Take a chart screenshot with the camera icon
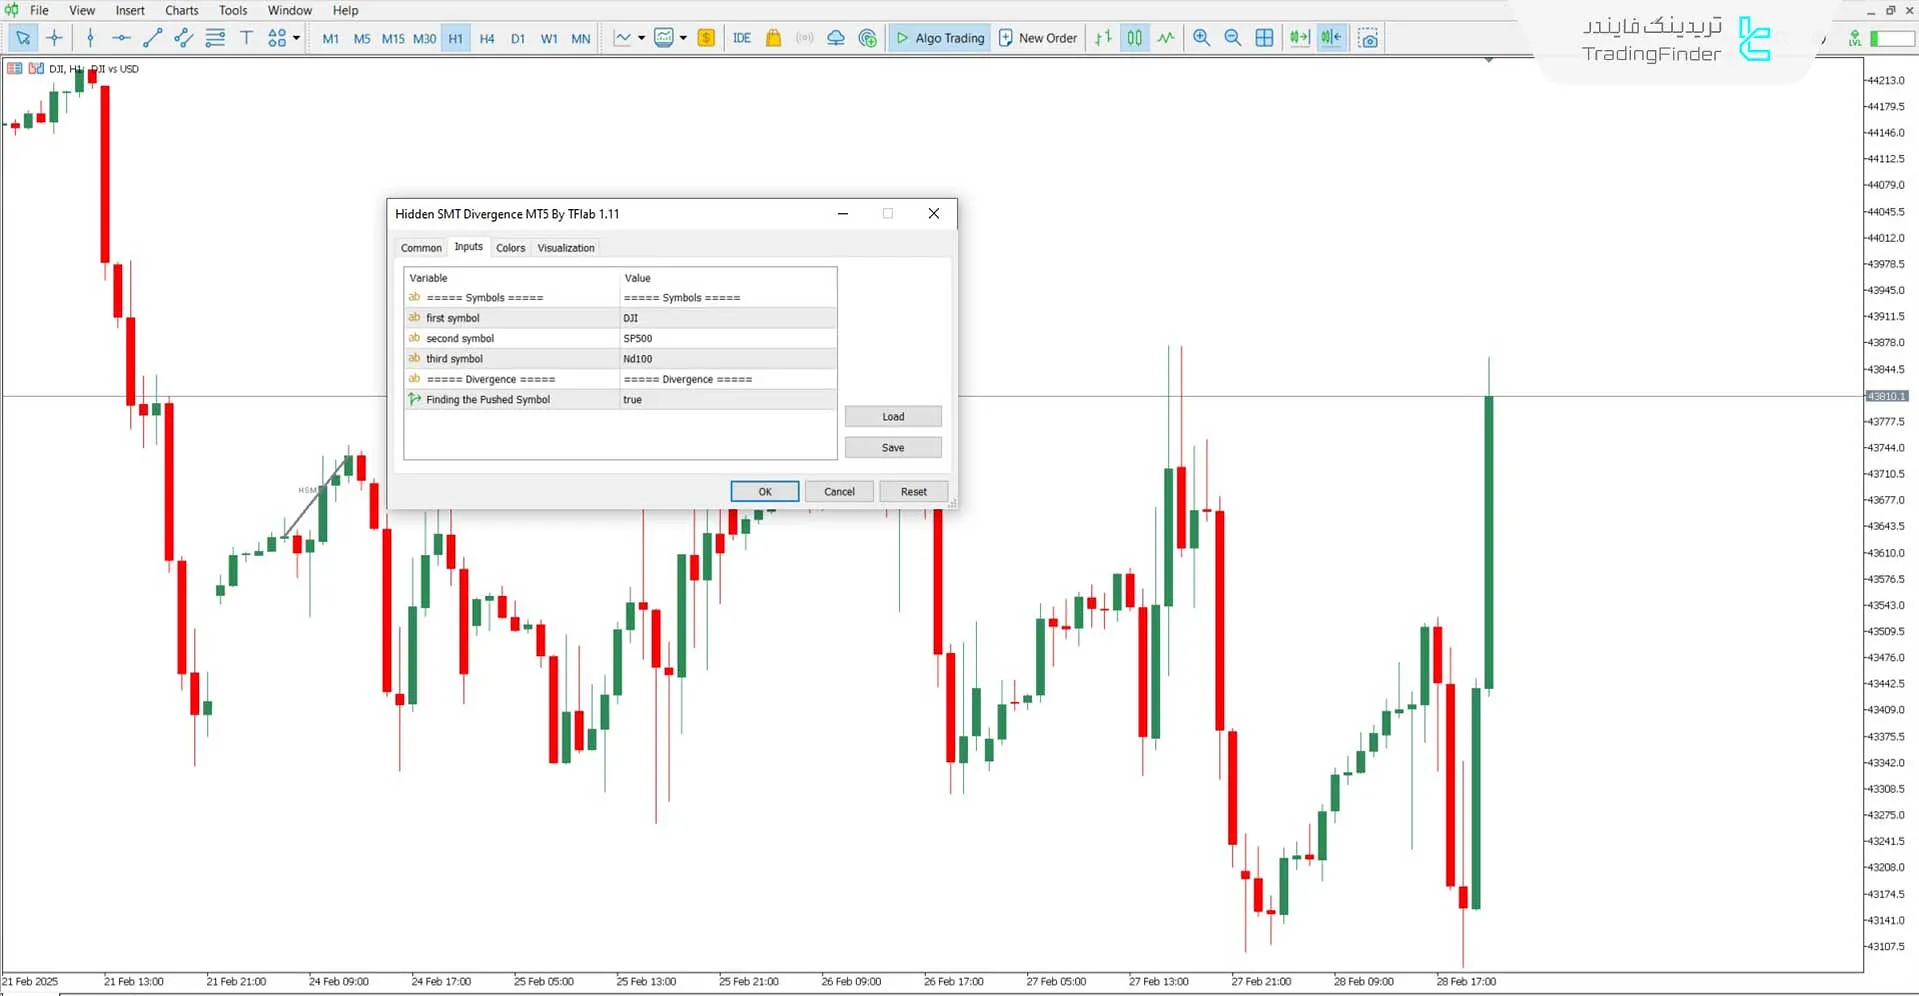 click(1368, 38)
